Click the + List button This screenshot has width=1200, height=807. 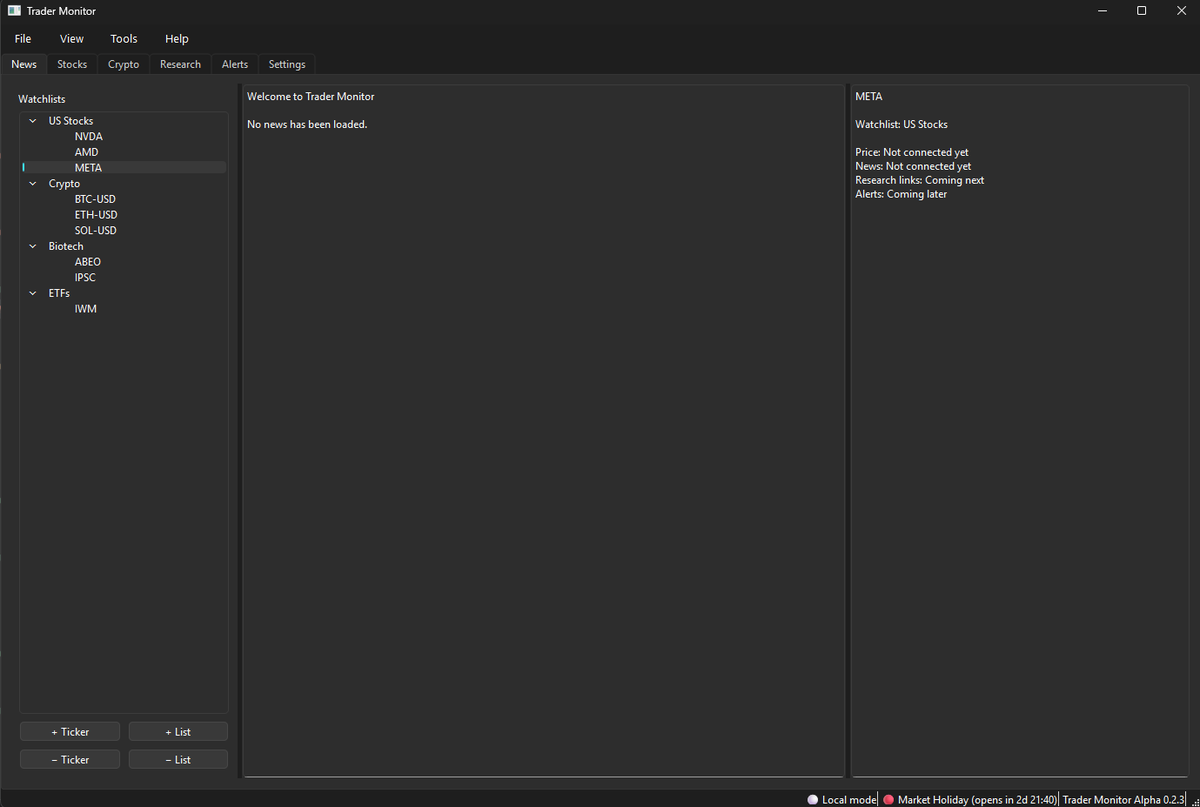178,732
